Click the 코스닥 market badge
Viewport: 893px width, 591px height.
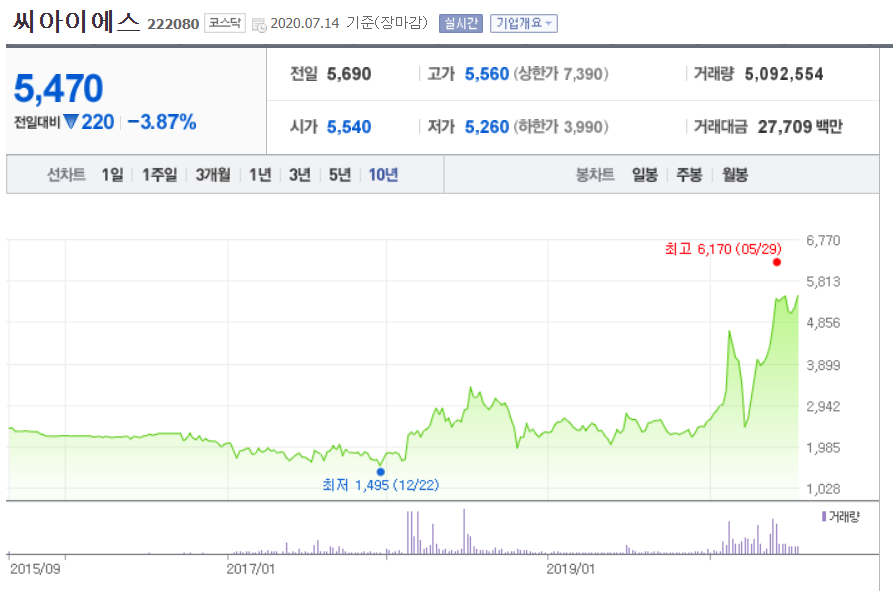point(225,23)
